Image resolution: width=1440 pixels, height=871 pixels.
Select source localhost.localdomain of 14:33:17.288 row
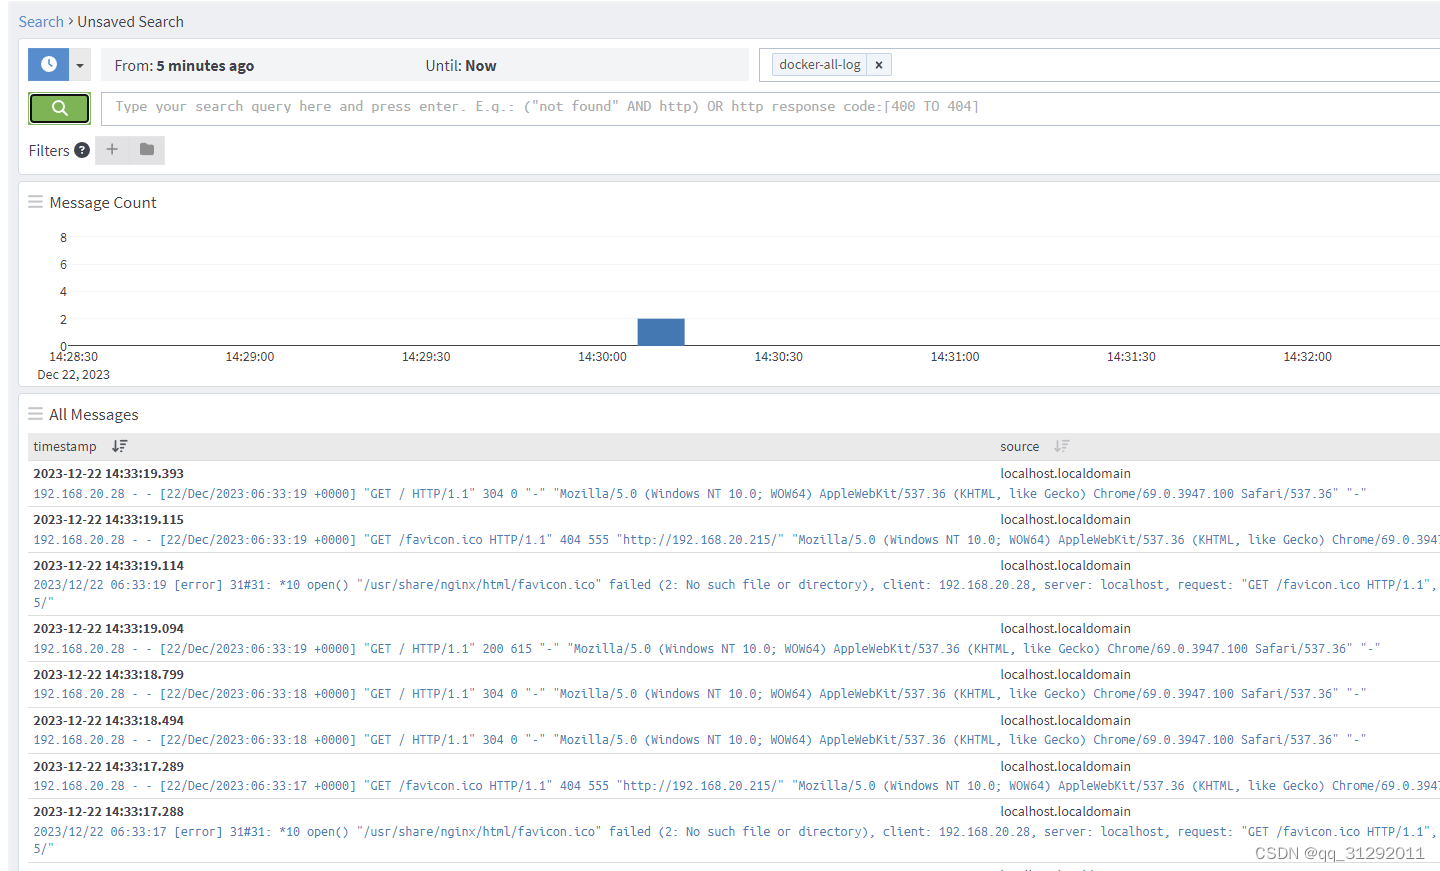coord(1065,812)
